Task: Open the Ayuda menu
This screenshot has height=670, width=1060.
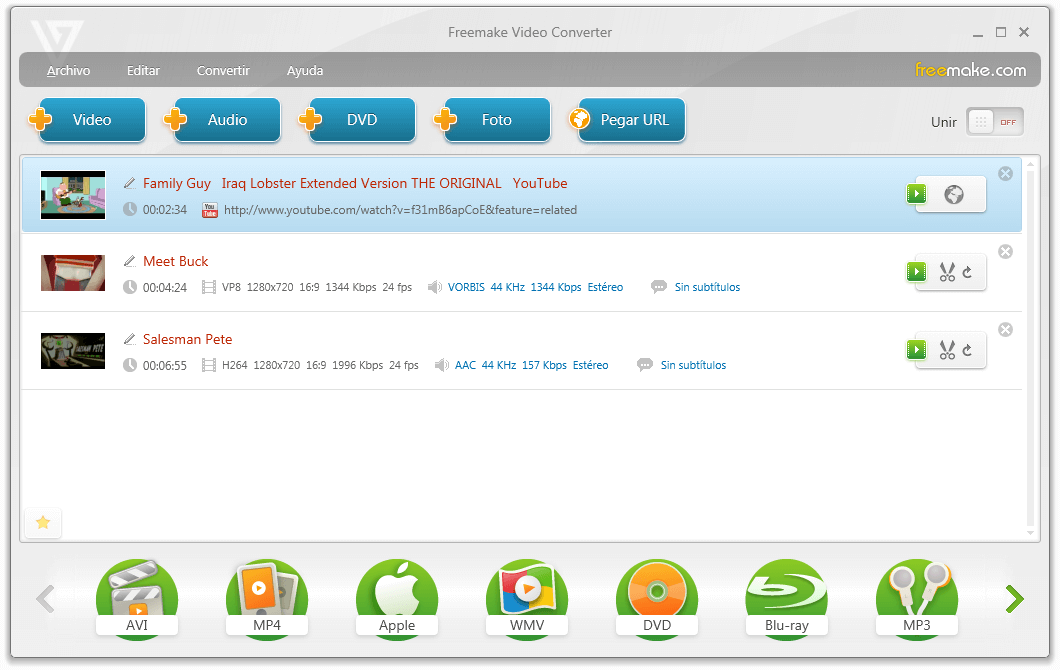Action: point(305,70)
